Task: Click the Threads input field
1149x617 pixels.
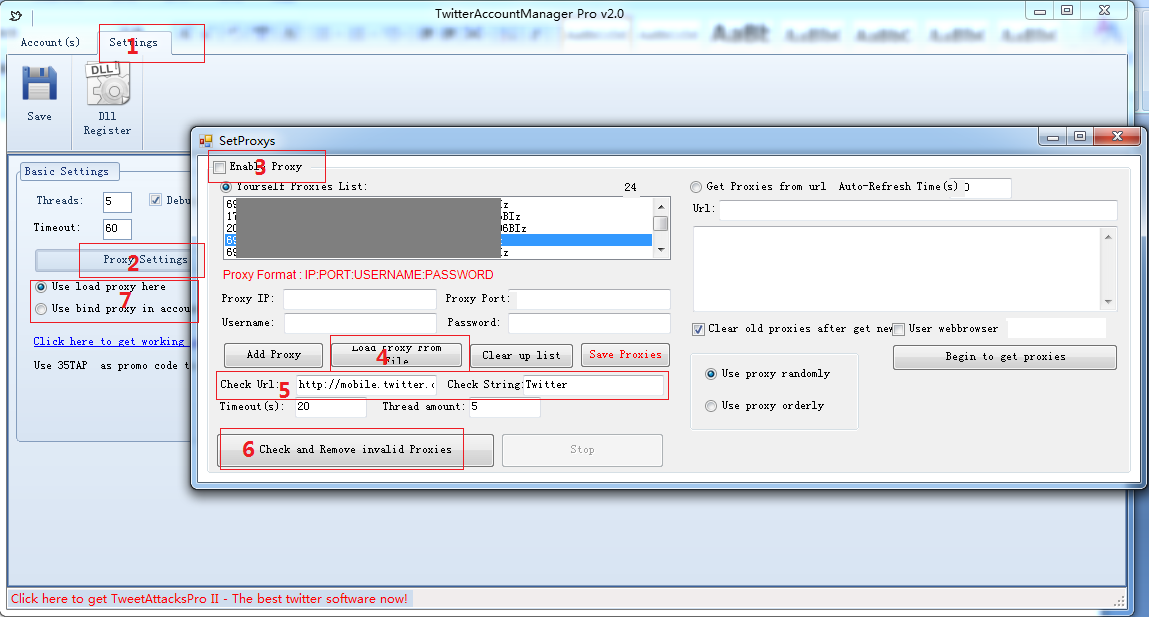Action: 117,202
